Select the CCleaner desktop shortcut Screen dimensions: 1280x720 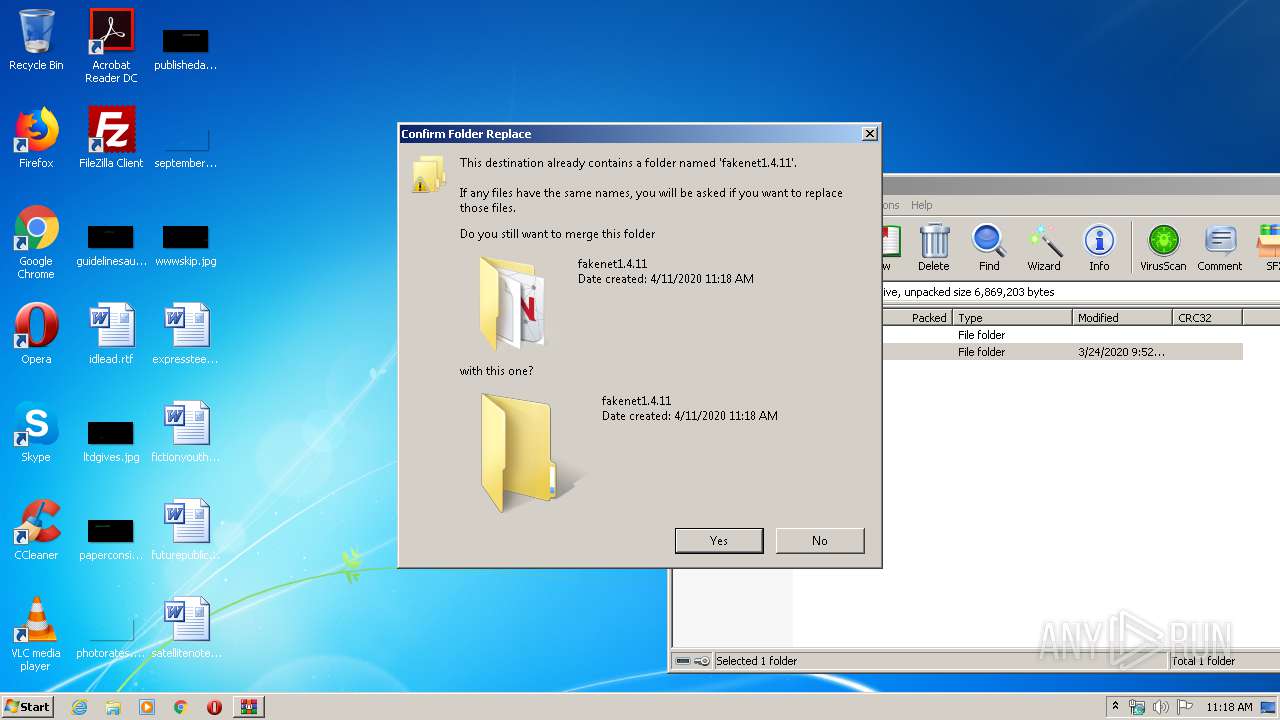tap(36, 530)
